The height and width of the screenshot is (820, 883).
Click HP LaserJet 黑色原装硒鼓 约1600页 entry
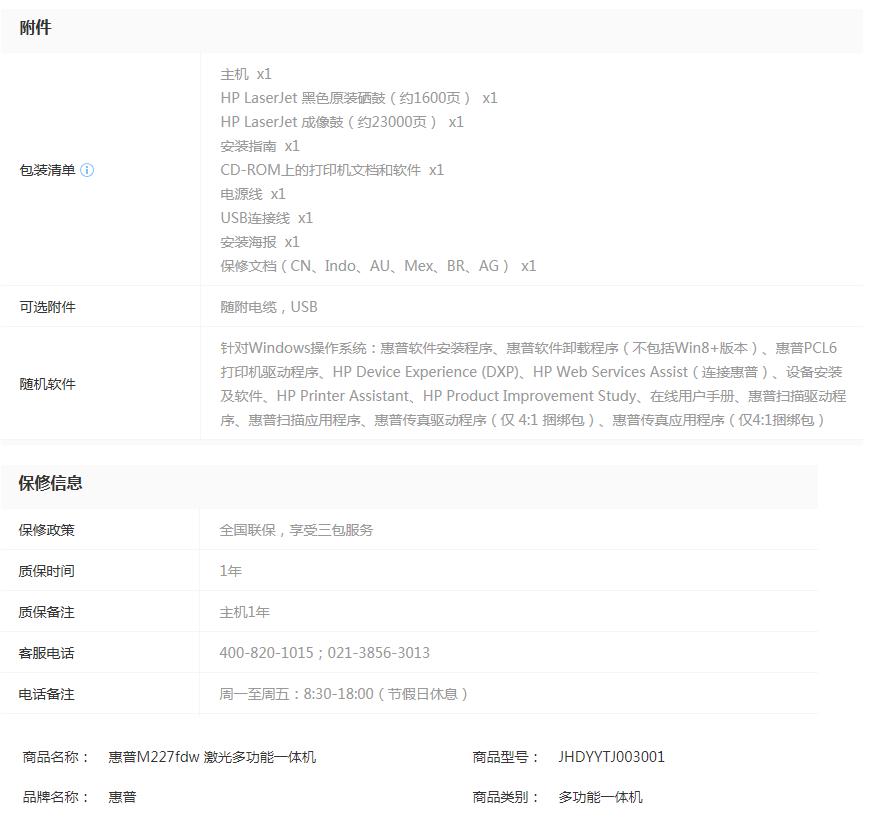pos(359,98)
